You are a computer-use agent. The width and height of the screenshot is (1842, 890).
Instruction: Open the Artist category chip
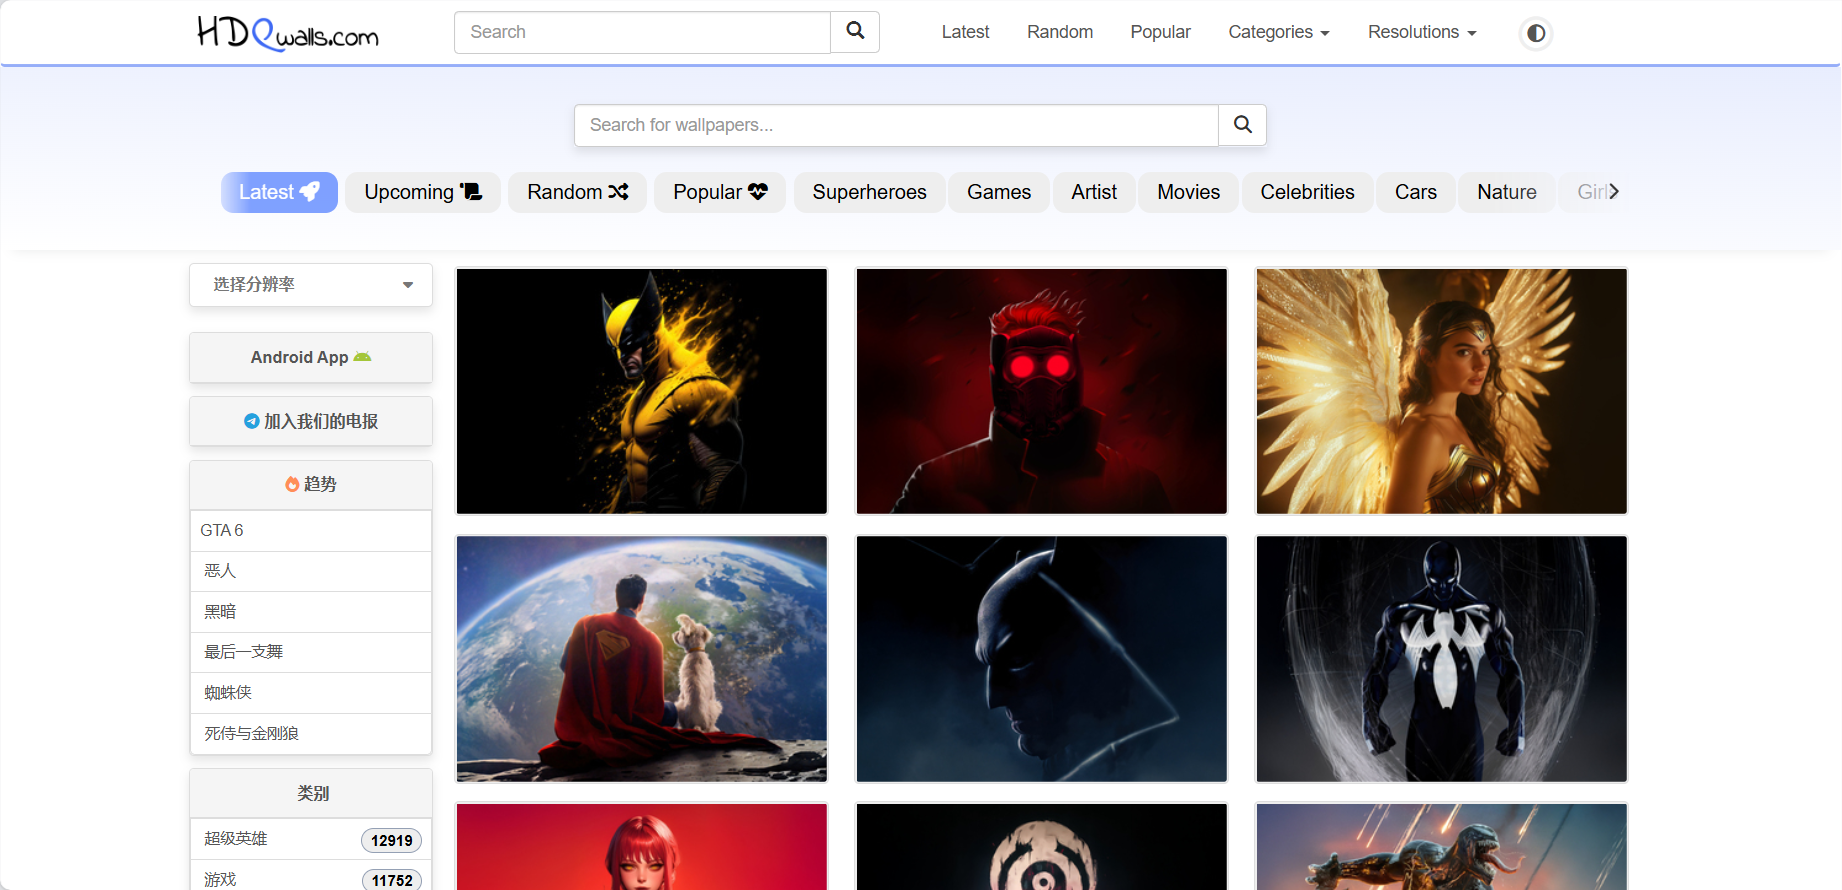tap(1094, 192)
